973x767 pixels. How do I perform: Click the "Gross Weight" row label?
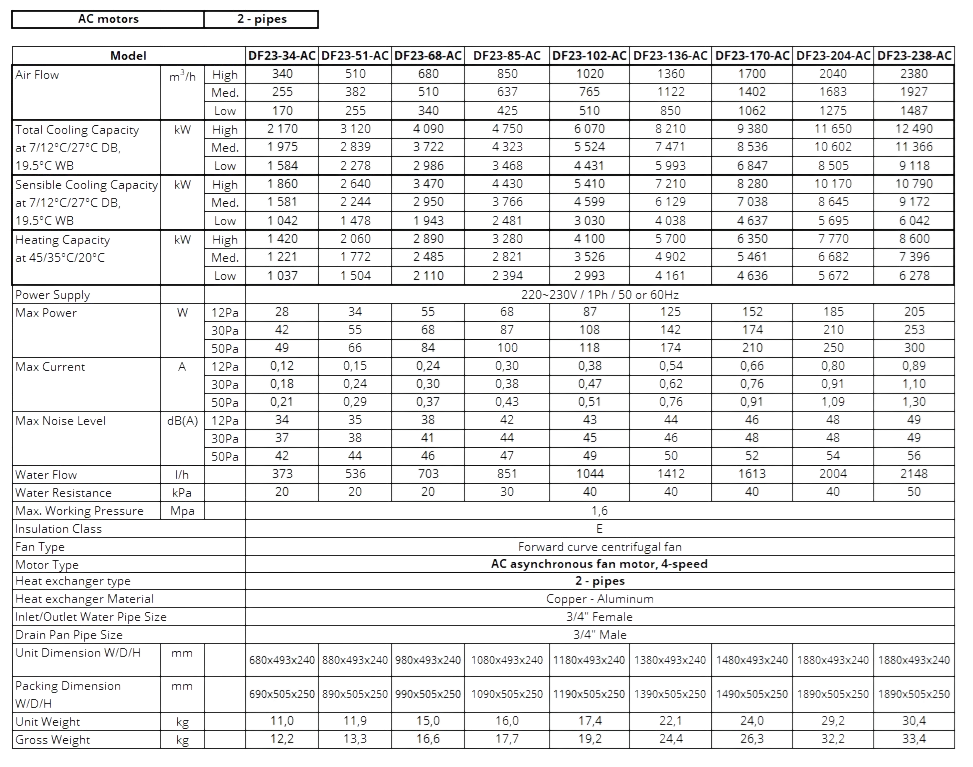pos(53,740)
